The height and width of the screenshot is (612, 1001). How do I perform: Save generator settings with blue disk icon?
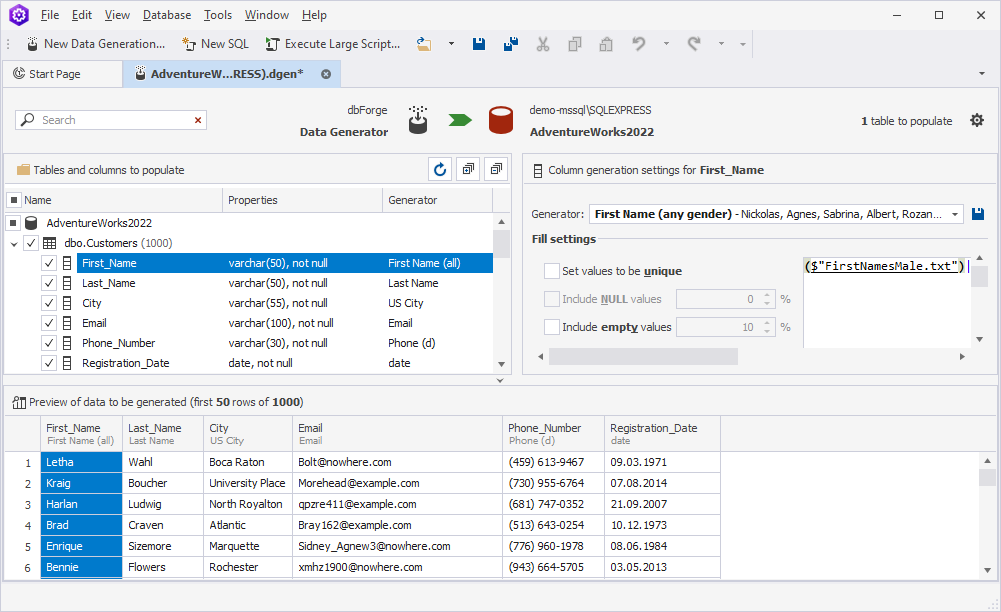click(977, 214)
